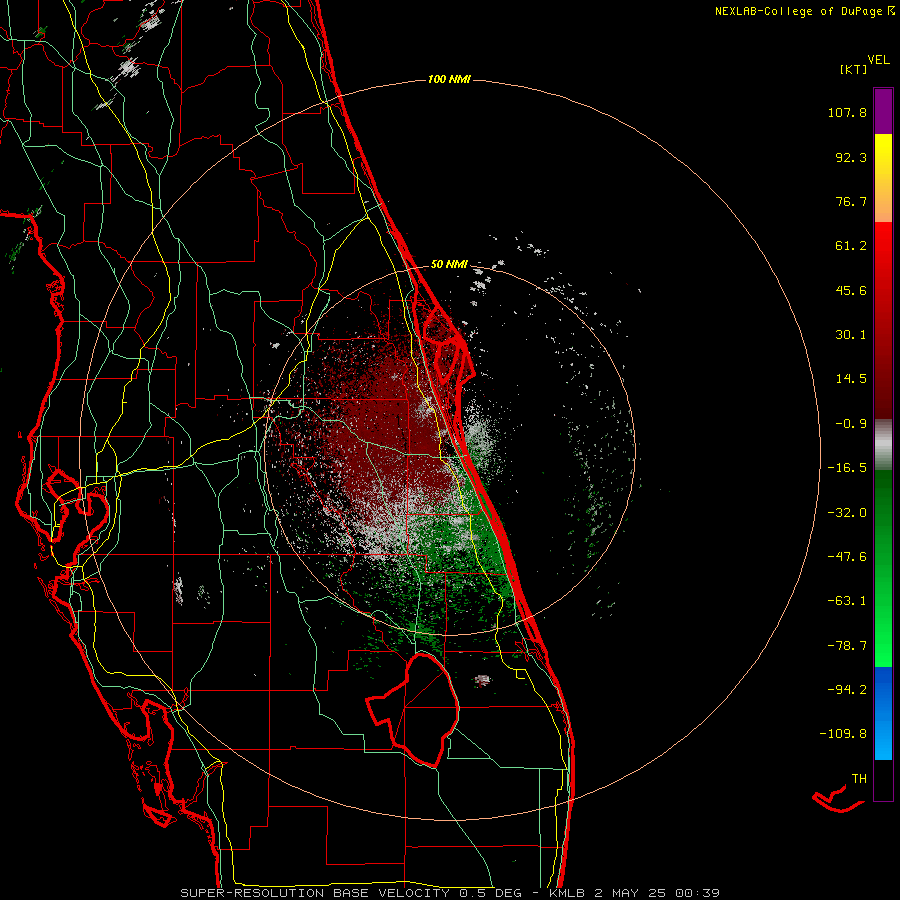Click the 100 NMI range ring label
This screenshot has height=900, width=900.
449,79
